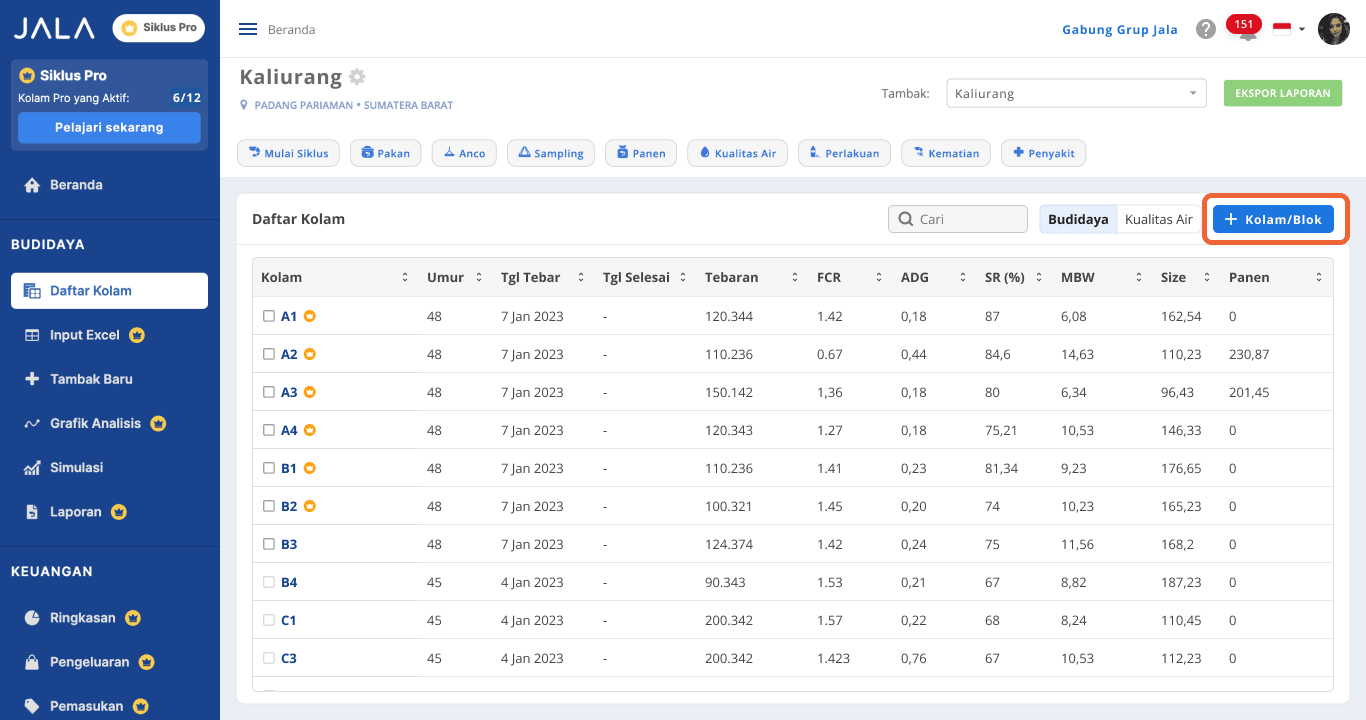This screenshot has height=720, width=1366.
Task: Click the crown icon next to Grafik Analisis
Action: point(158,423)
